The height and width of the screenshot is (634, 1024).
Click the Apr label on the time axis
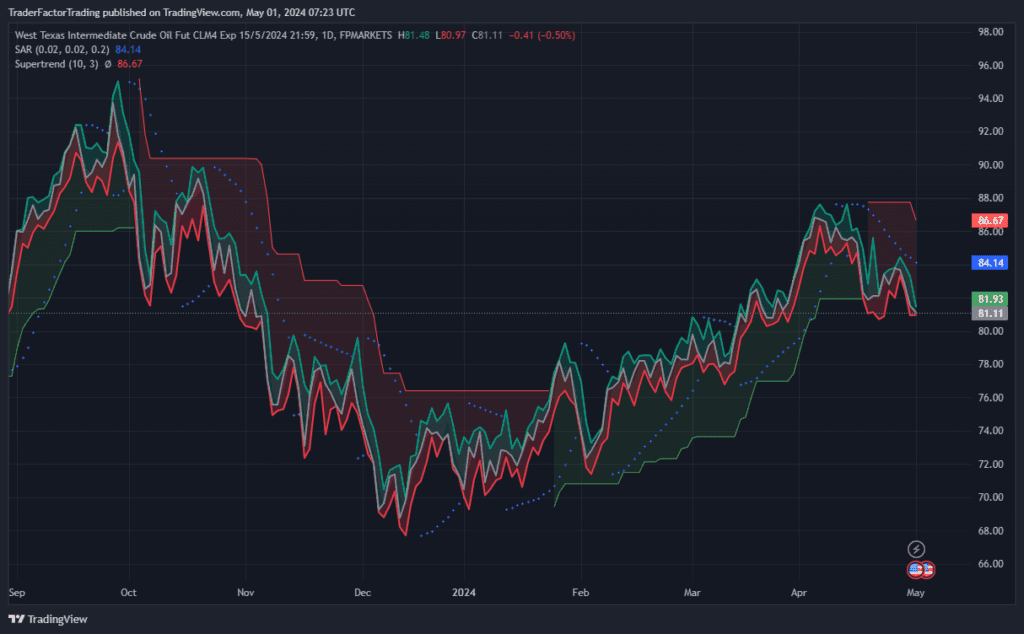click(799, 593)
